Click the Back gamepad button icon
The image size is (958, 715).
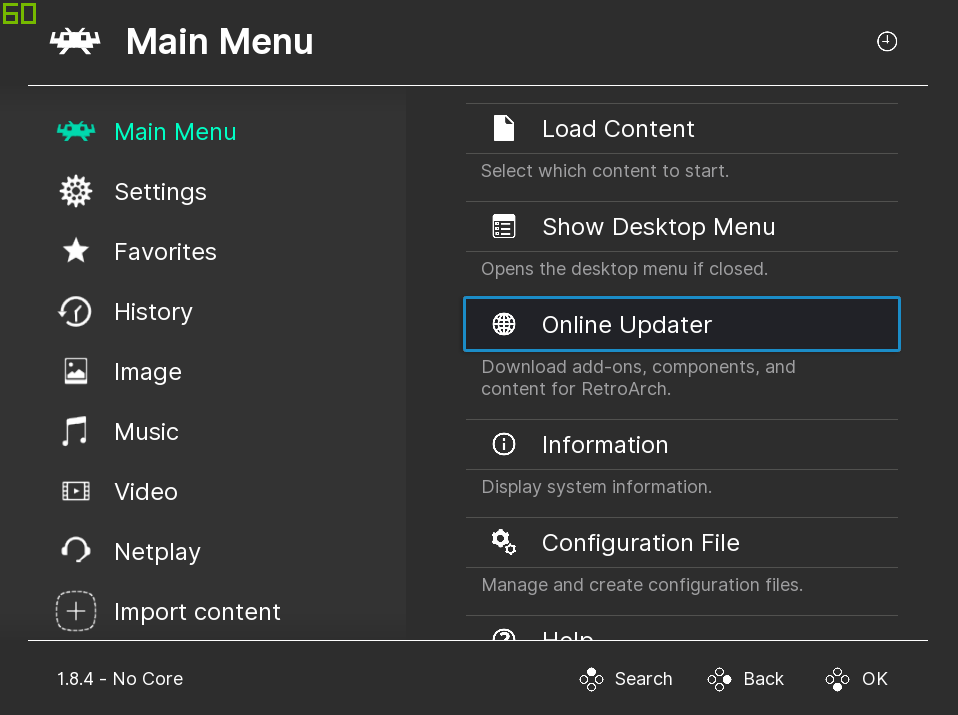click(720, 679)
